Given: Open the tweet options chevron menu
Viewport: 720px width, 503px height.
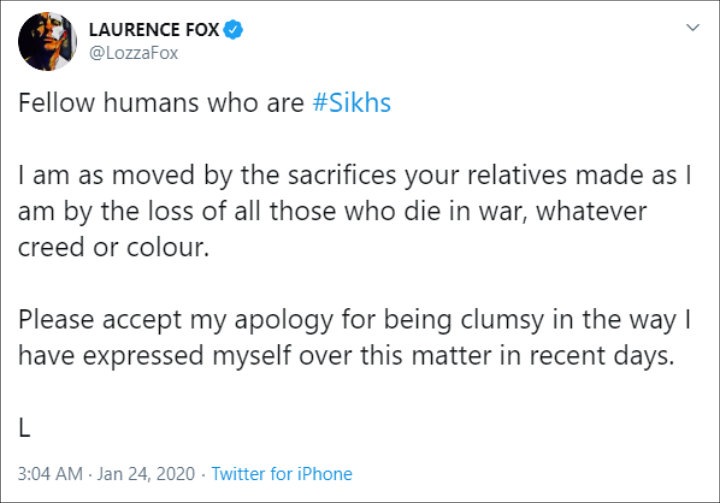Looking at the screenshot, I should [x=692, y=28].
